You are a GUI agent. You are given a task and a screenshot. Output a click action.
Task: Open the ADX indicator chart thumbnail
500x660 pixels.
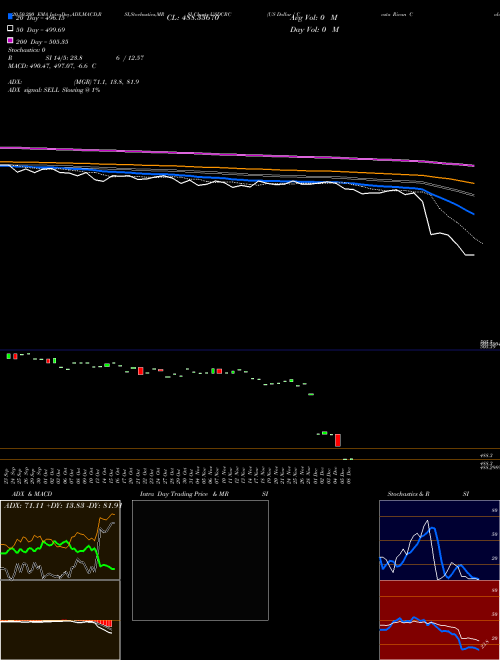point(60,540)
